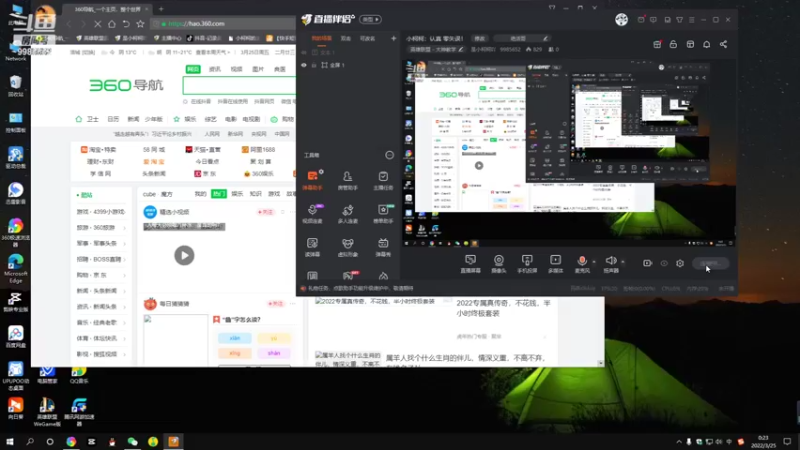Select the 资讯 search tab on 360导航
Viewport: 800px width, 450px height.
point(215,69)
